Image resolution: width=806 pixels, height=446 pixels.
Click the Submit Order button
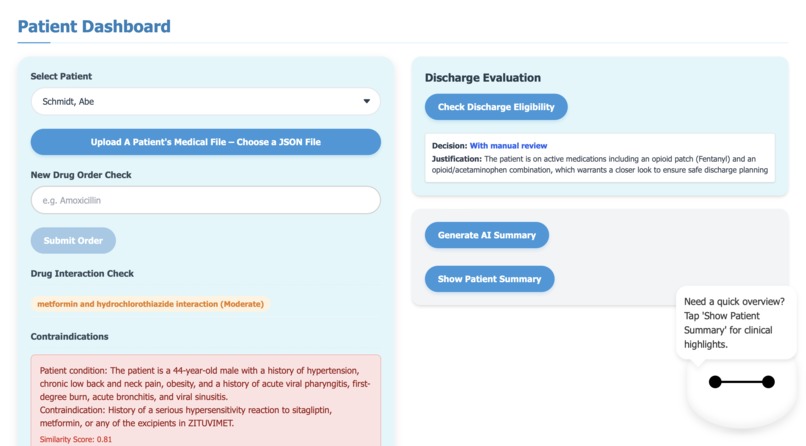coord(73,240)
